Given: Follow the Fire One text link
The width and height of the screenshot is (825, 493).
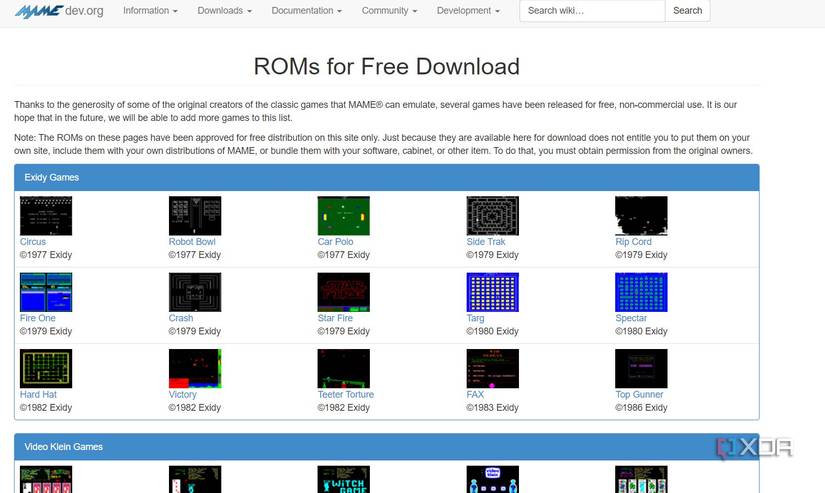Looking at the screenshot, I should coord(37,318).
